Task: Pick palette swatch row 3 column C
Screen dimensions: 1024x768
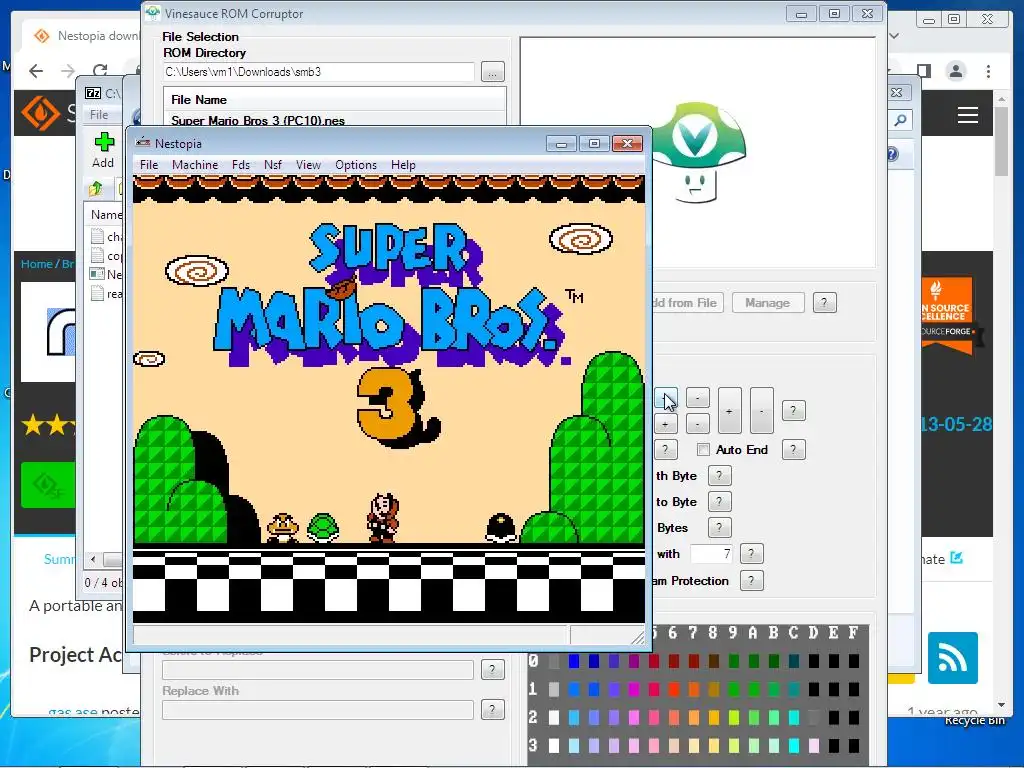Action: coord(794,744)
